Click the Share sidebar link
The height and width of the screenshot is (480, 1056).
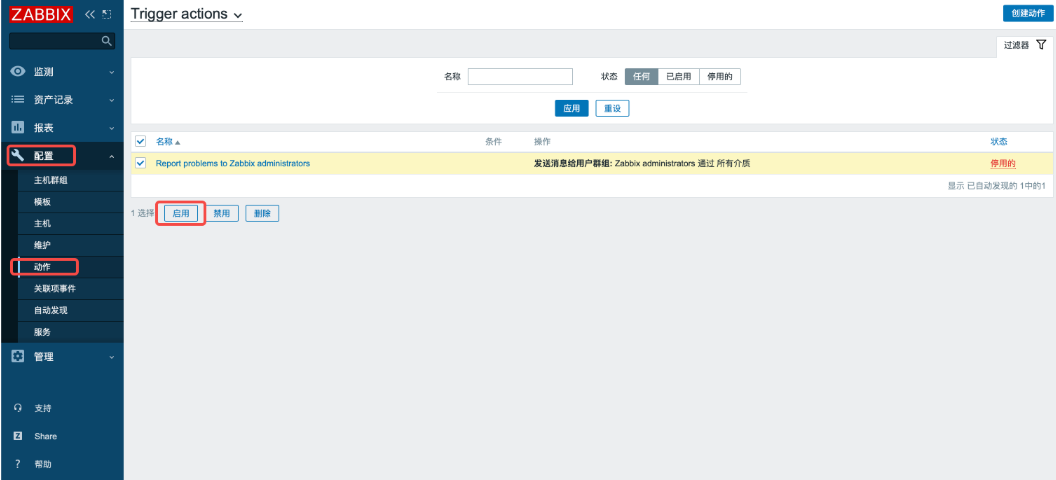point(46,436)
